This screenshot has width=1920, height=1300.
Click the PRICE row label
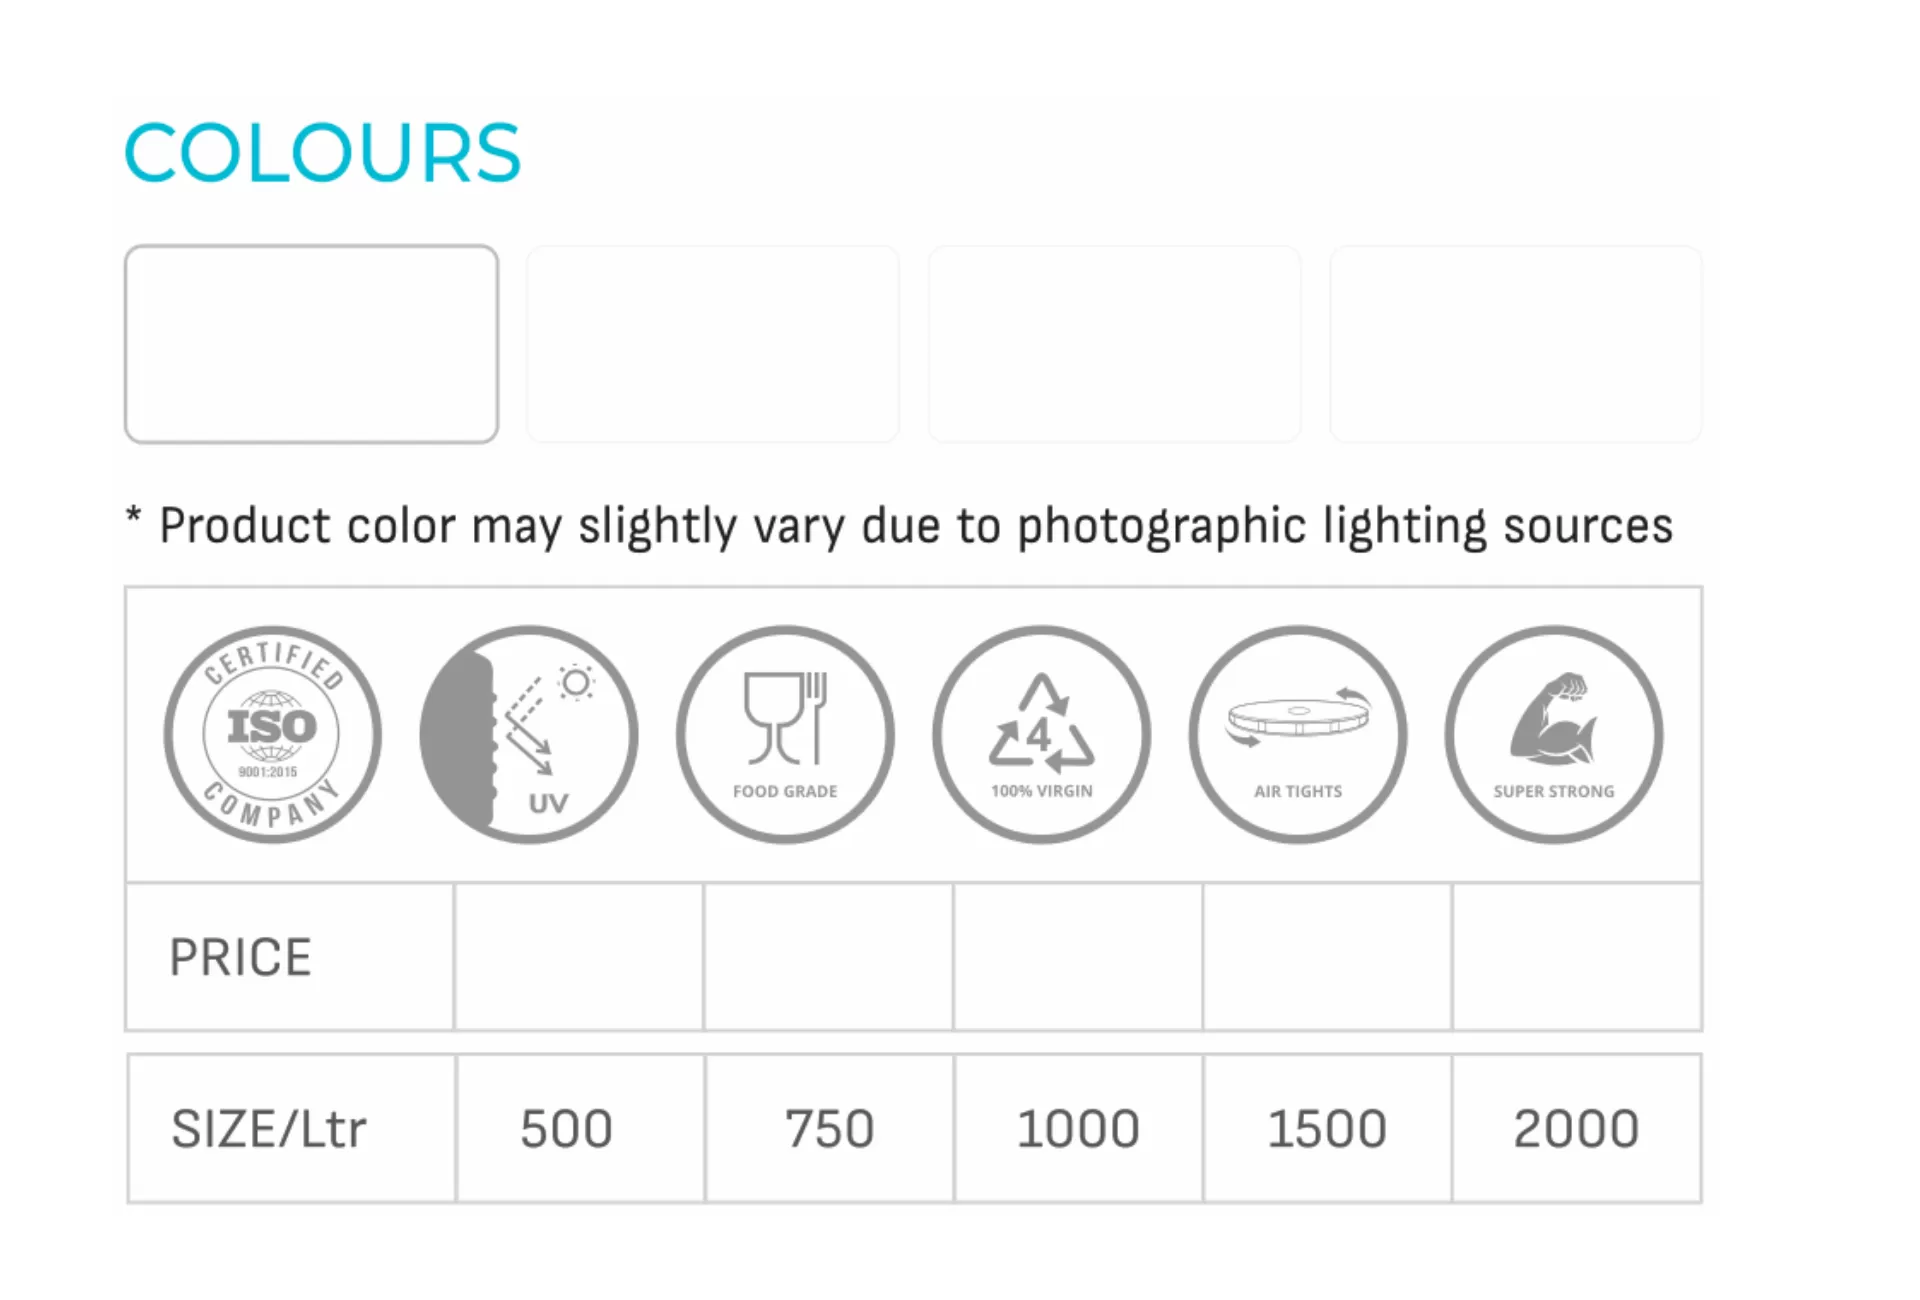click(x=241, y=957)
